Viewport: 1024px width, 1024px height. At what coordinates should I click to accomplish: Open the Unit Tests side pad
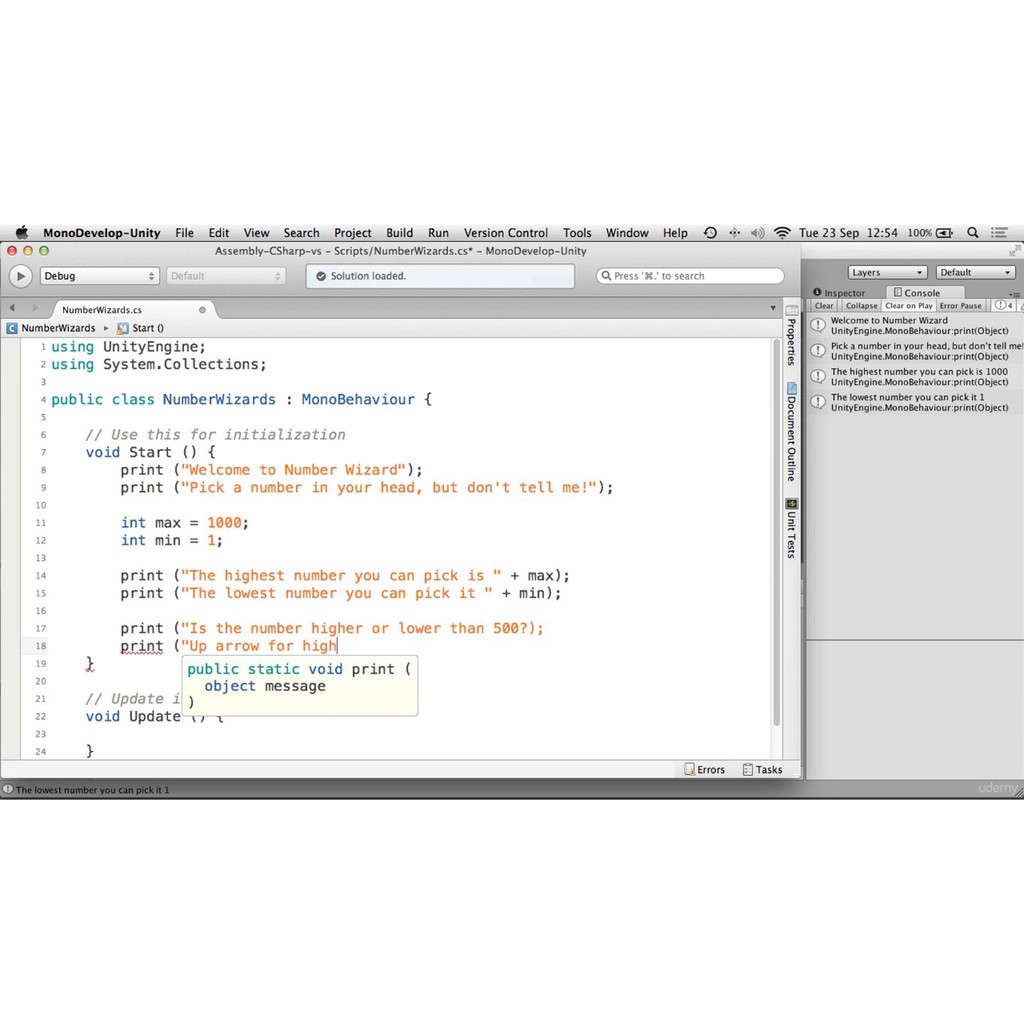click(791, 528)
